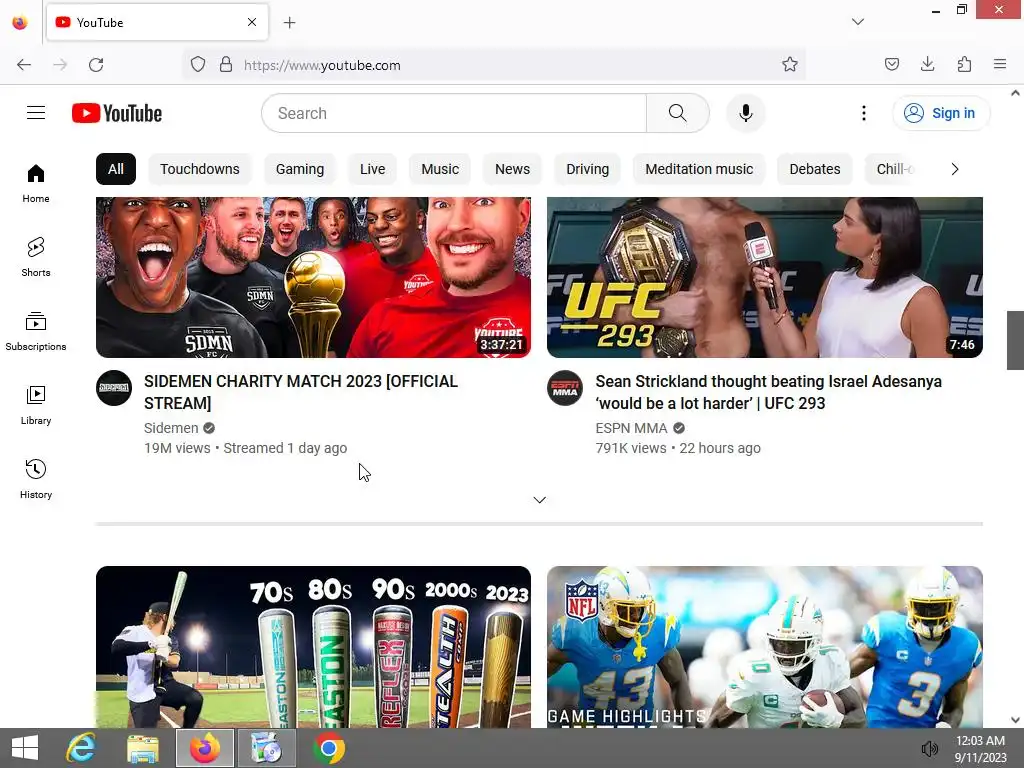Open Firefox application menu
This screenshot has height=768, width=1024.
[x=1000, y=64]
